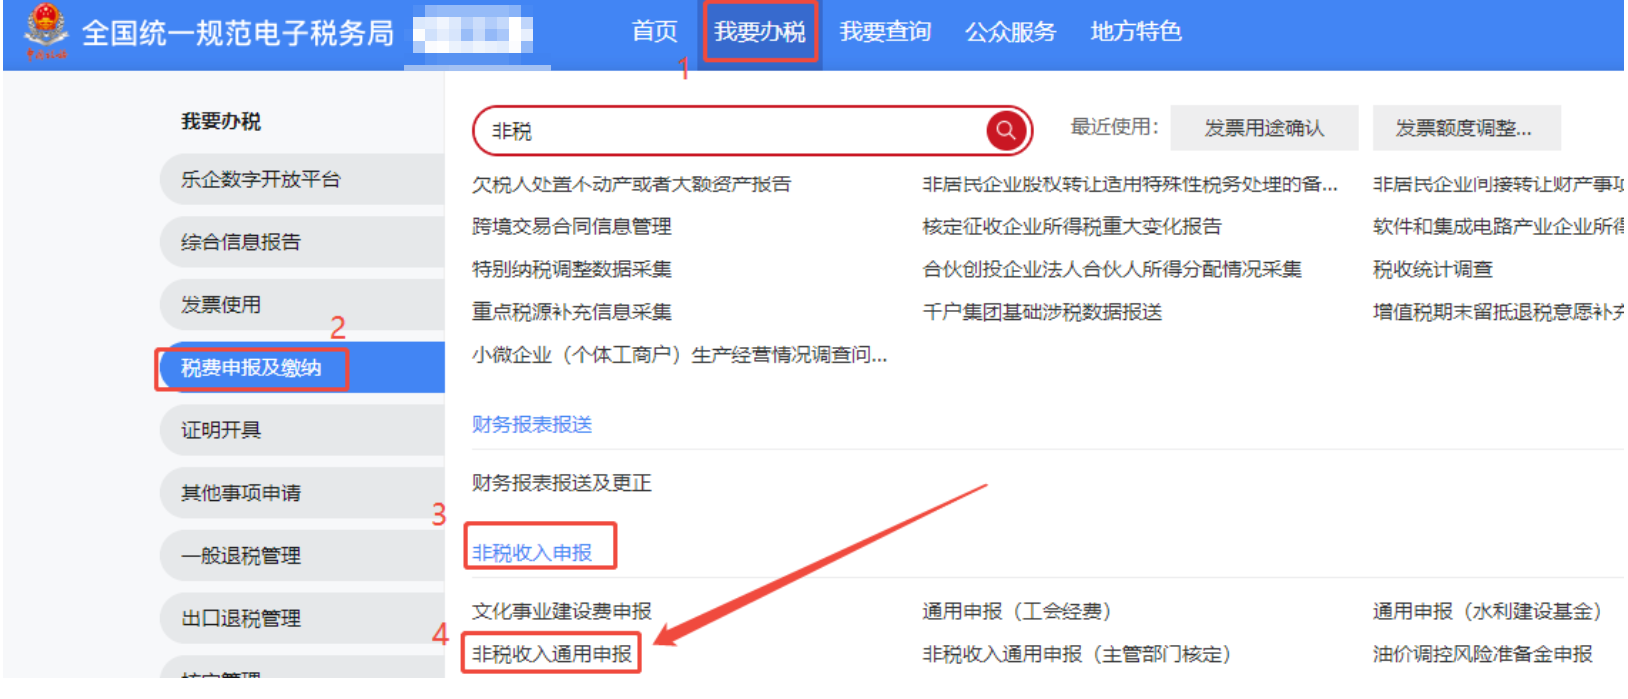This screenshot has height=699, width=1628.
Task: Switch to 公众服务 tab
Action: pyautogui.click(x=1010, y=32)
